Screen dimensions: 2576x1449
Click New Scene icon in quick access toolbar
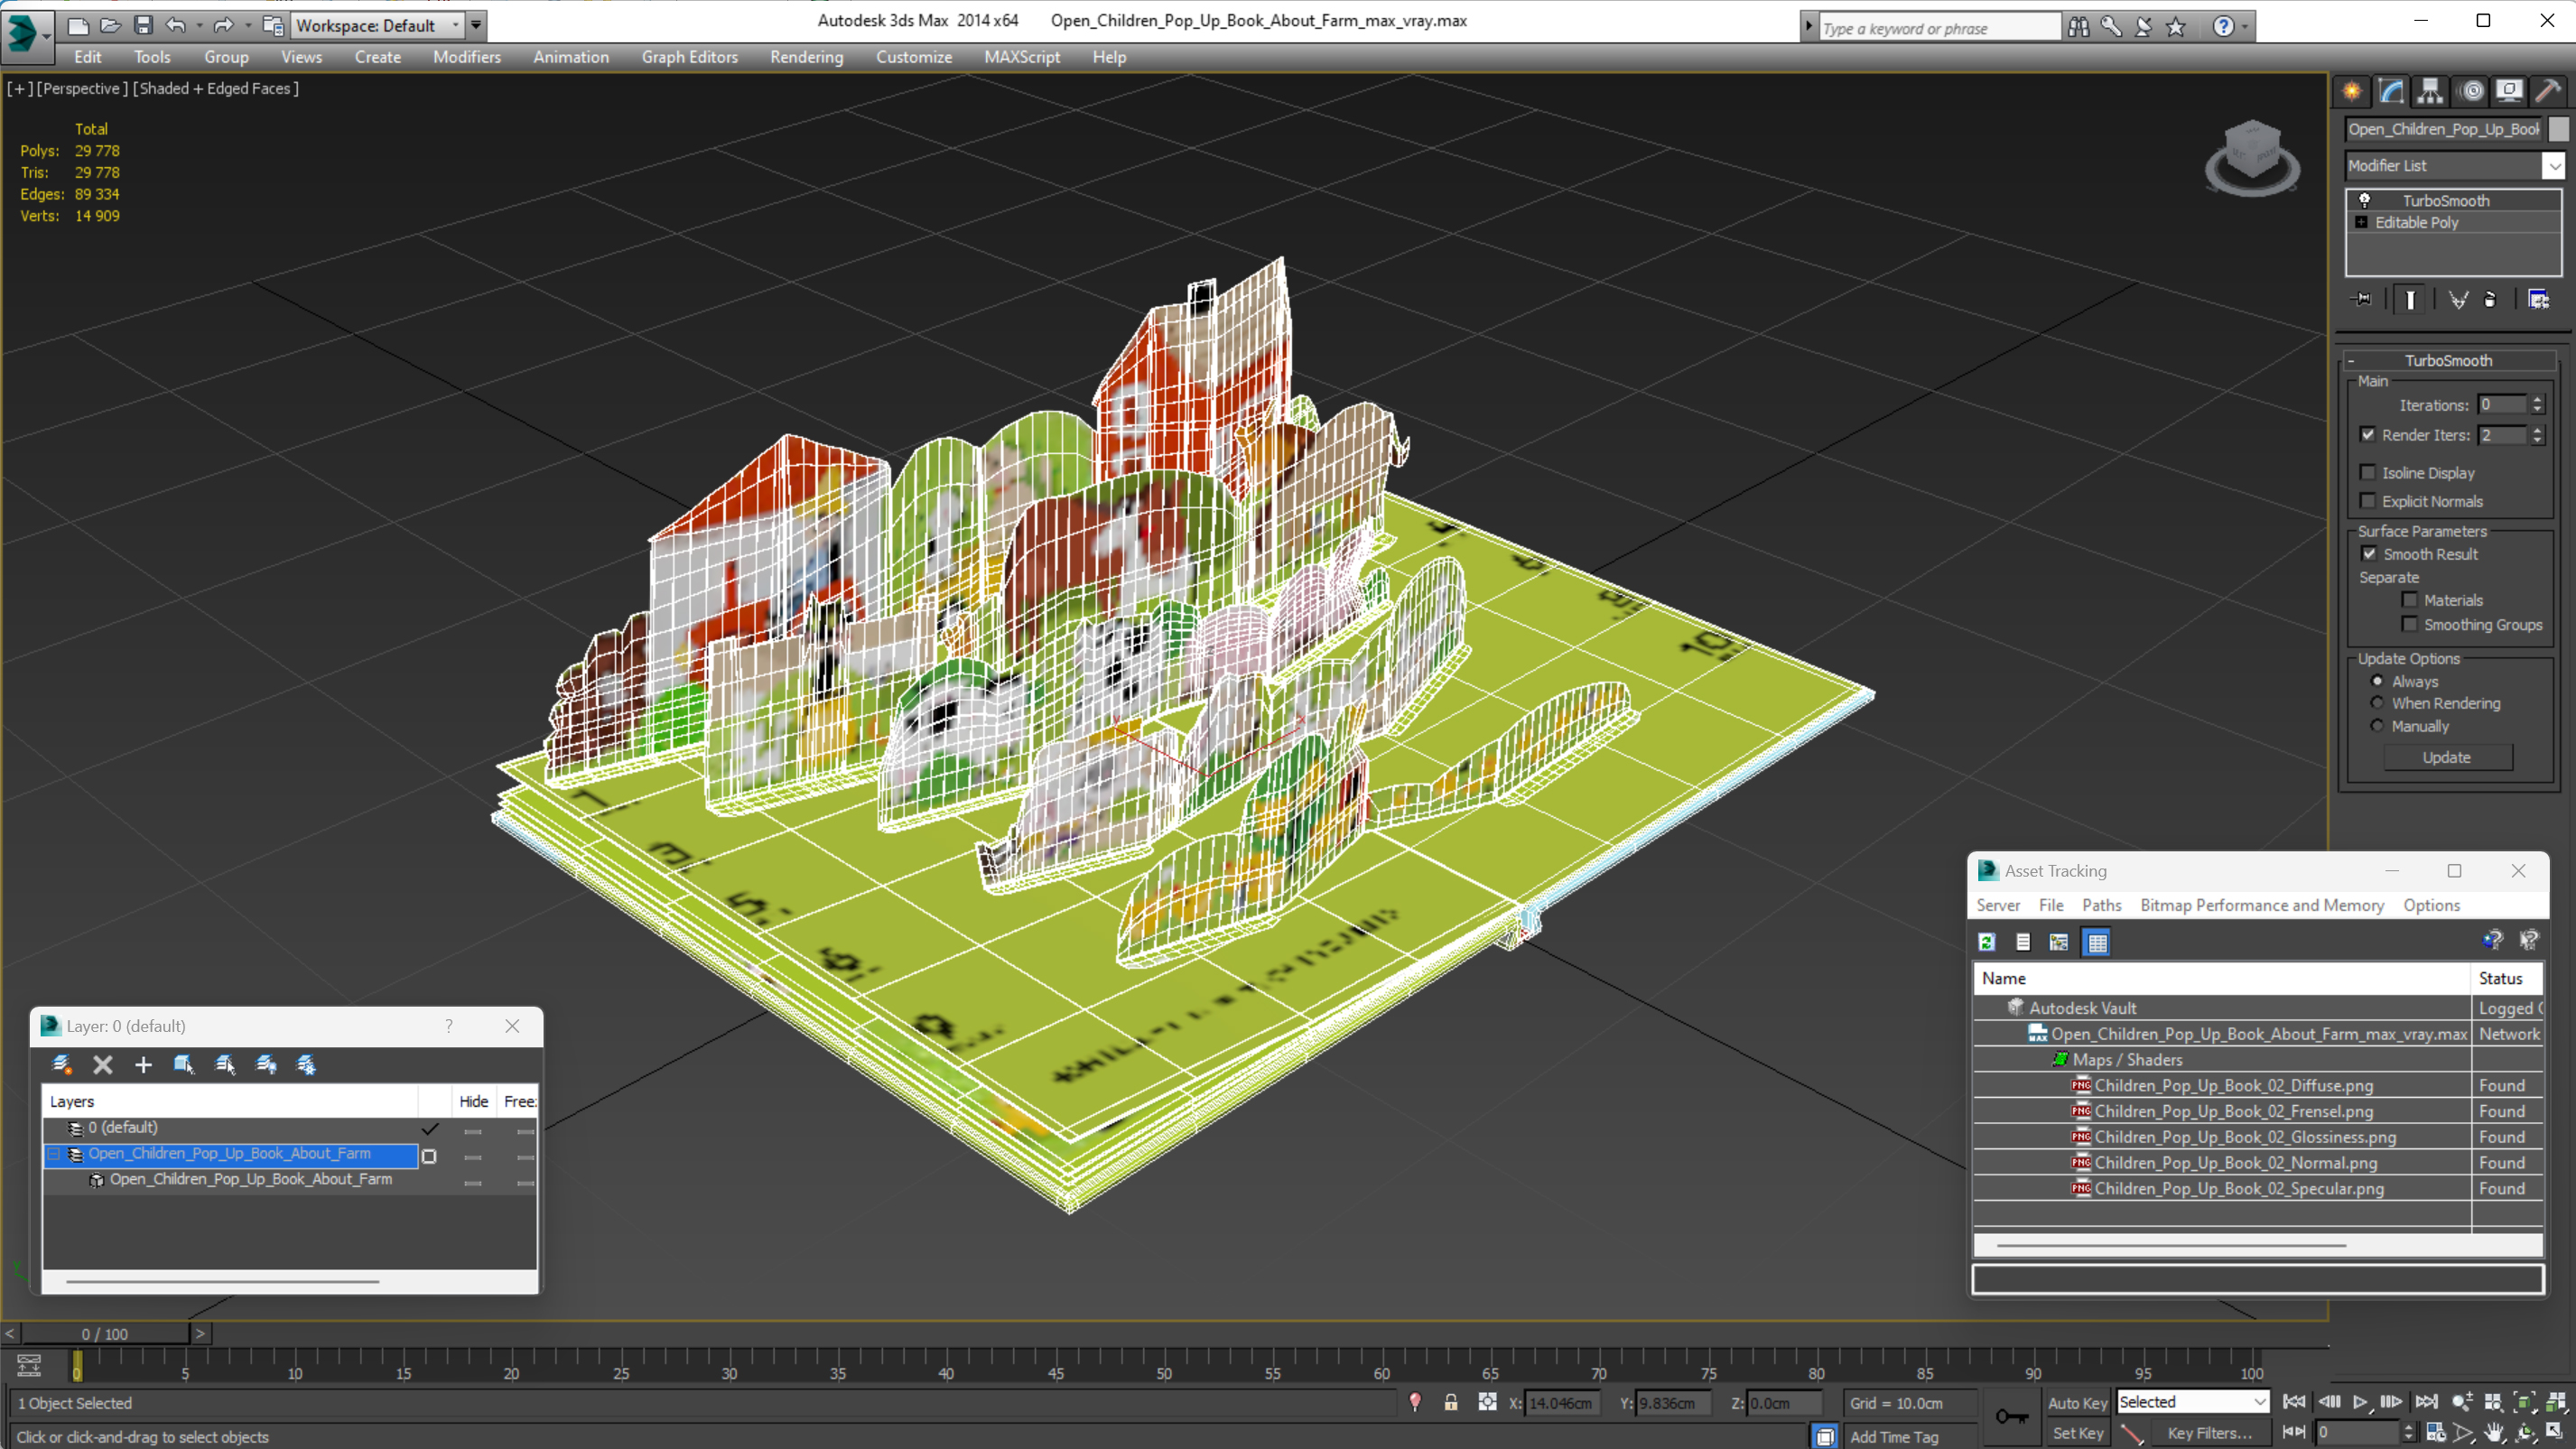pyautogui.click(x=78, y=25)
